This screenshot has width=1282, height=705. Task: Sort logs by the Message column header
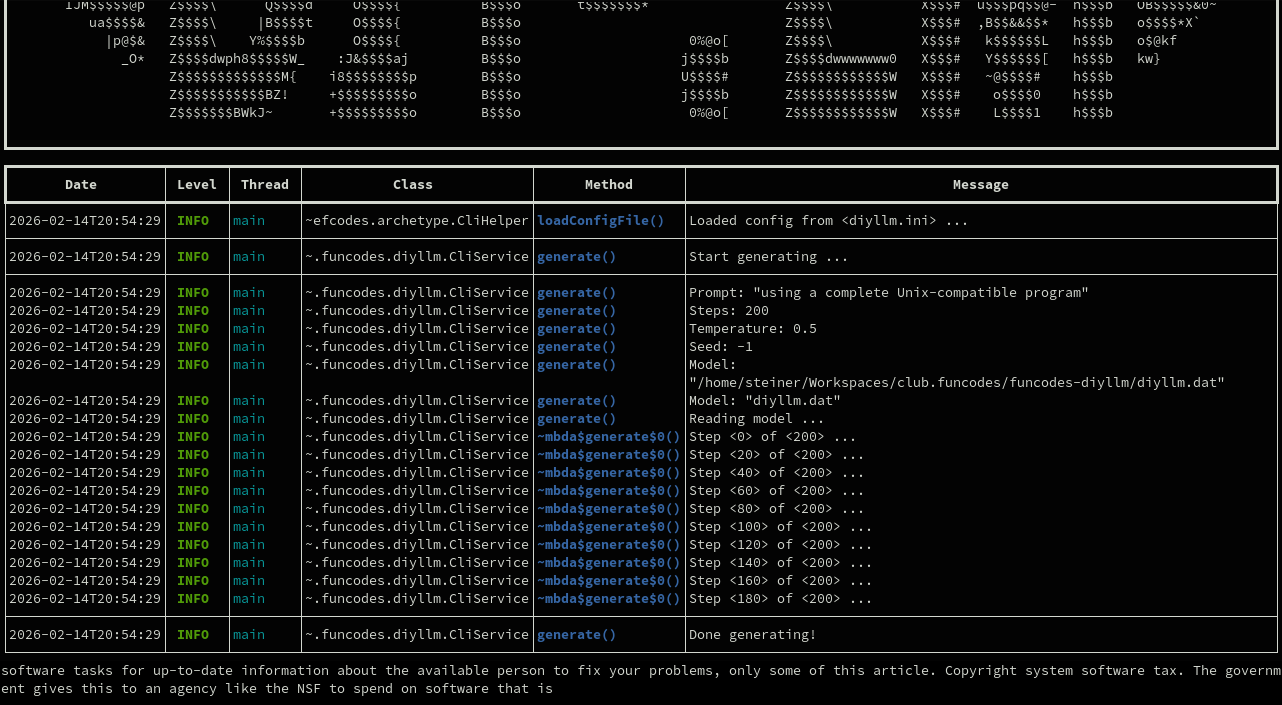point(980,184)
